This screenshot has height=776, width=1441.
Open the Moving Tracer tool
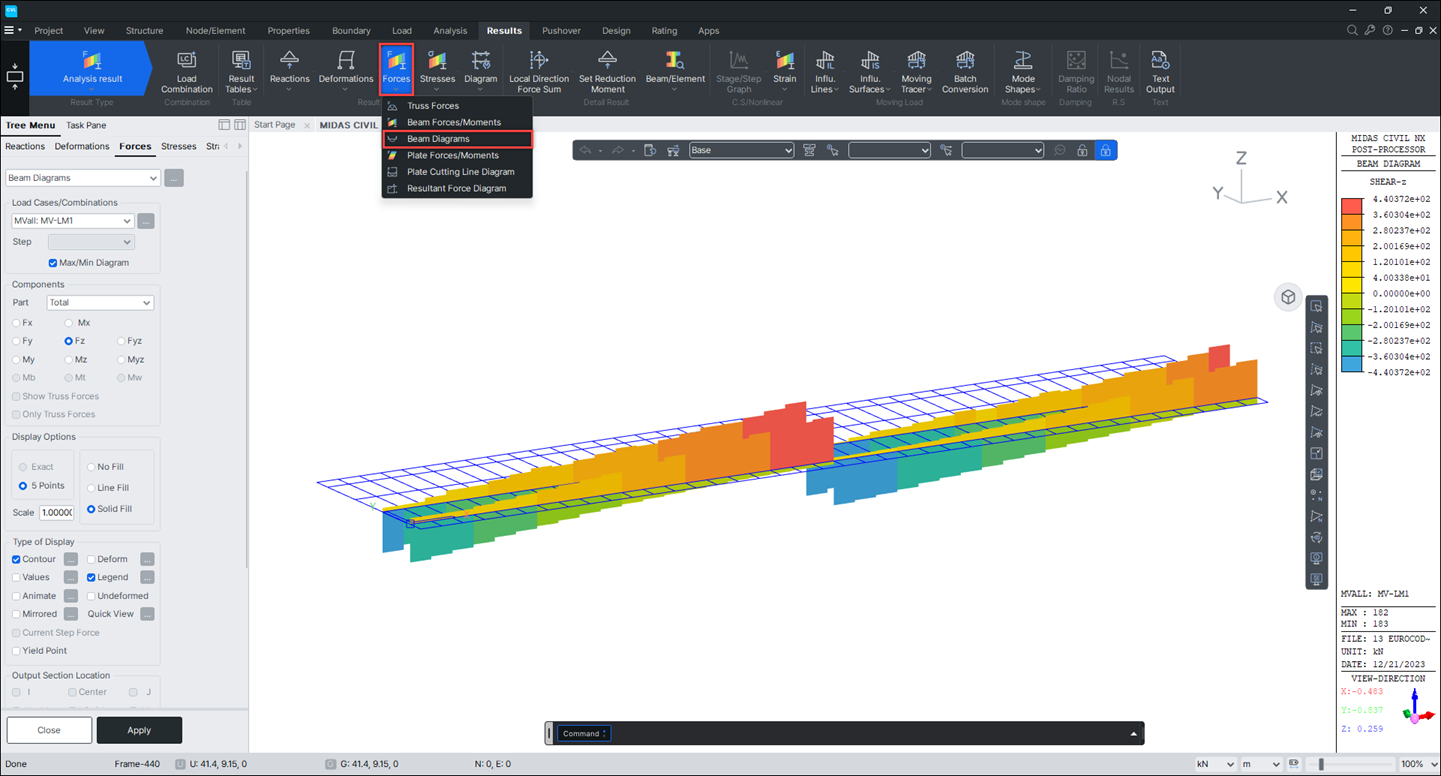tap(916, 72)
